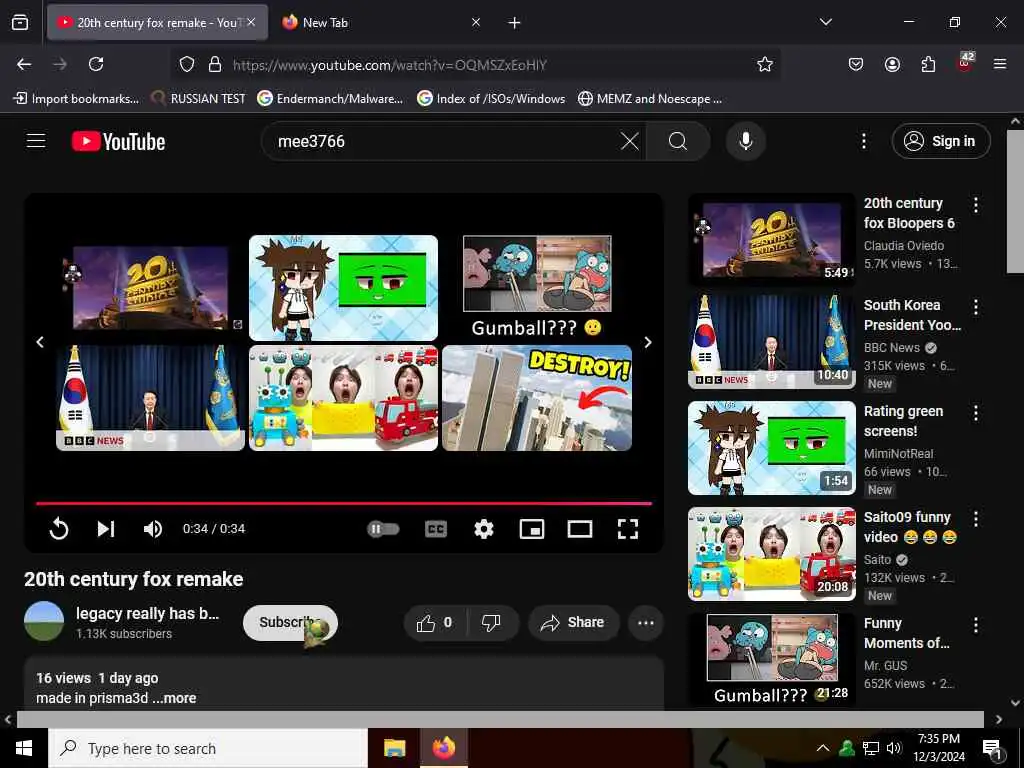
Task: Enter full screen mode
Action: 628,528
